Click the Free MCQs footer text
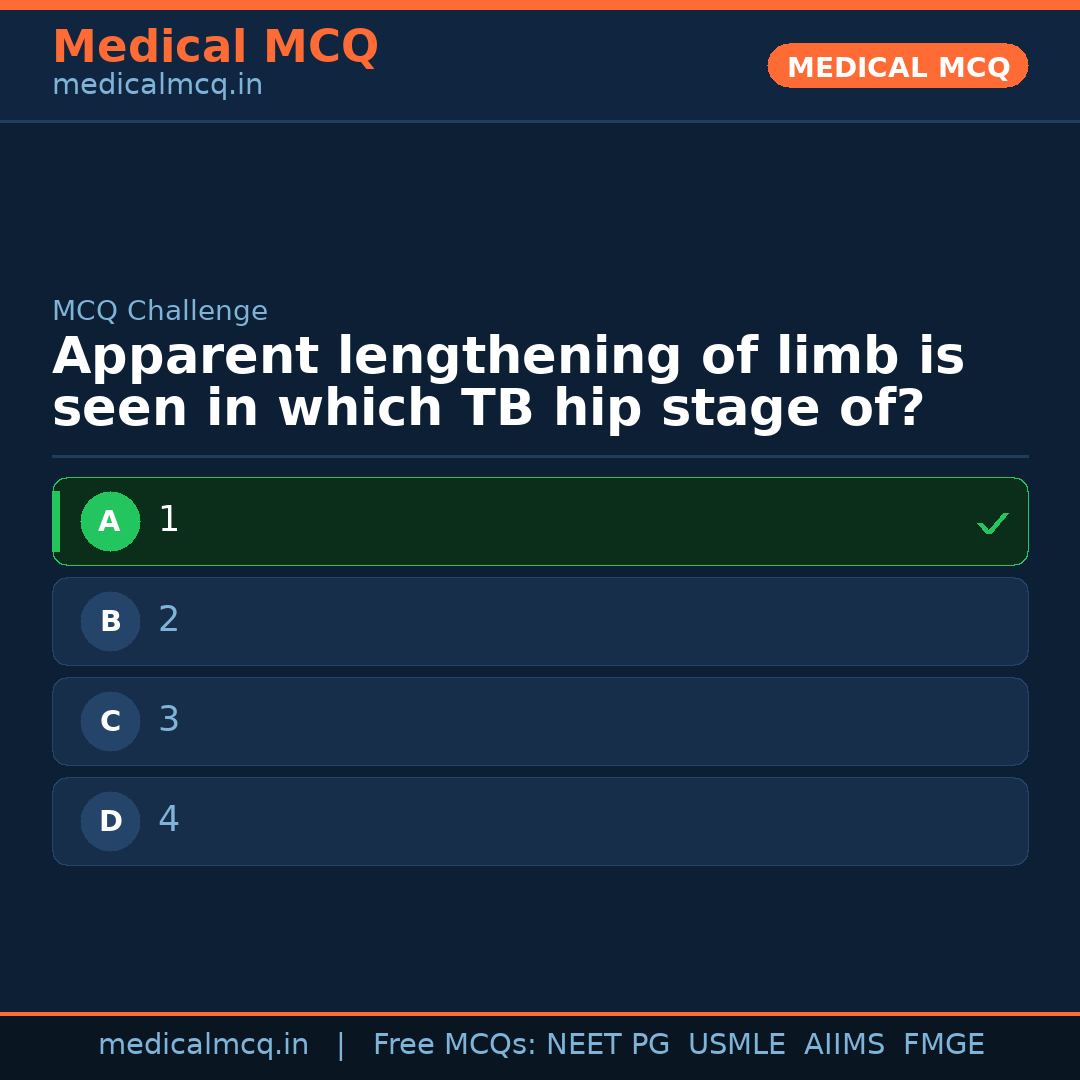Viewport: 1080px width, 1080px height. click(455, 1045)
